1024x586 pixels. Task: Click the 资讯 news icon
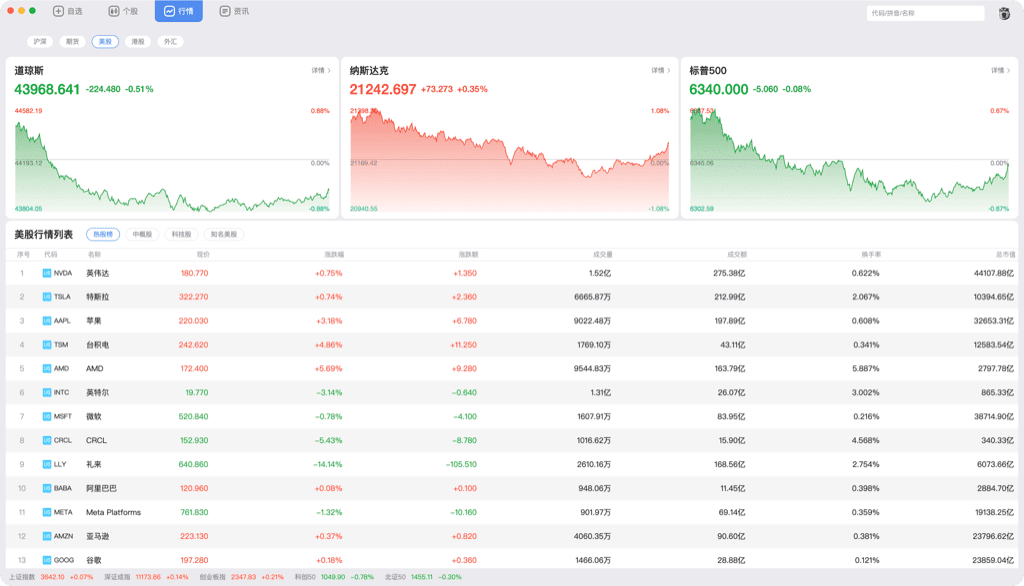click(224, 11)
